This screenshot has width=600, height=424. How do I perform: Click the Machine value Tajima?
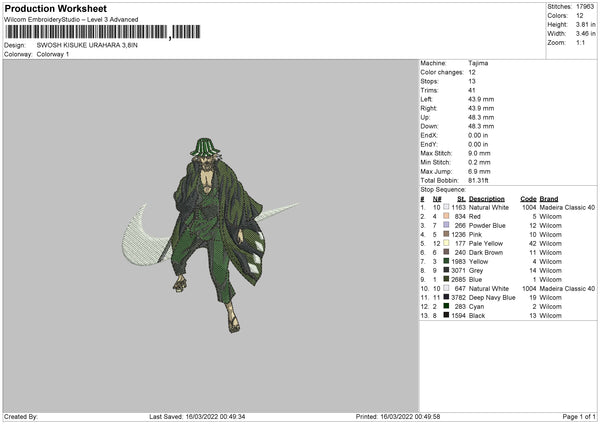tap(478, 63)
